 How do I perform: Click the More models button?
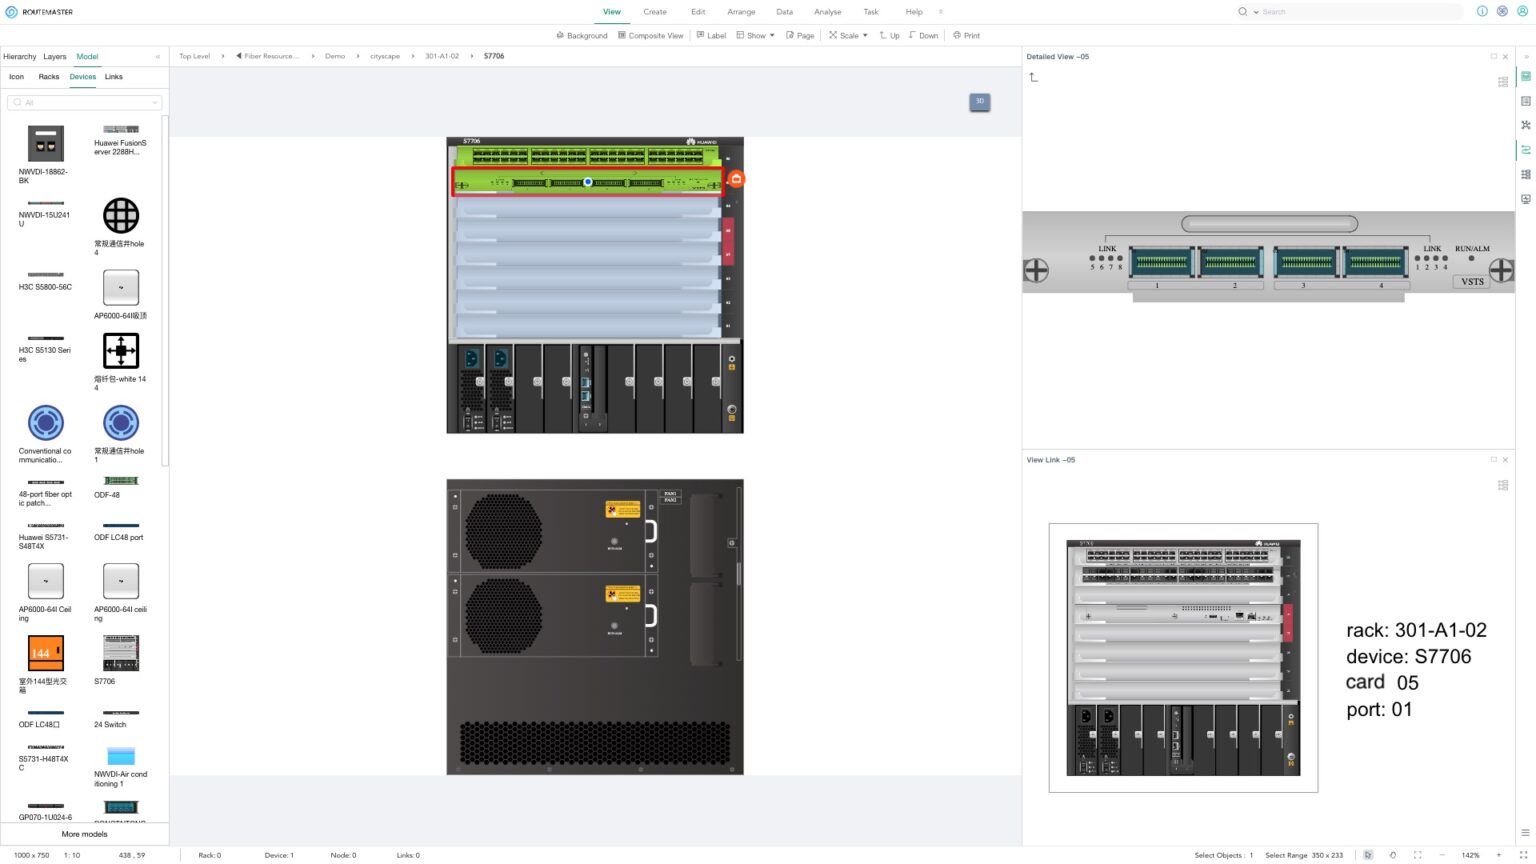click(x=84, y=834)
